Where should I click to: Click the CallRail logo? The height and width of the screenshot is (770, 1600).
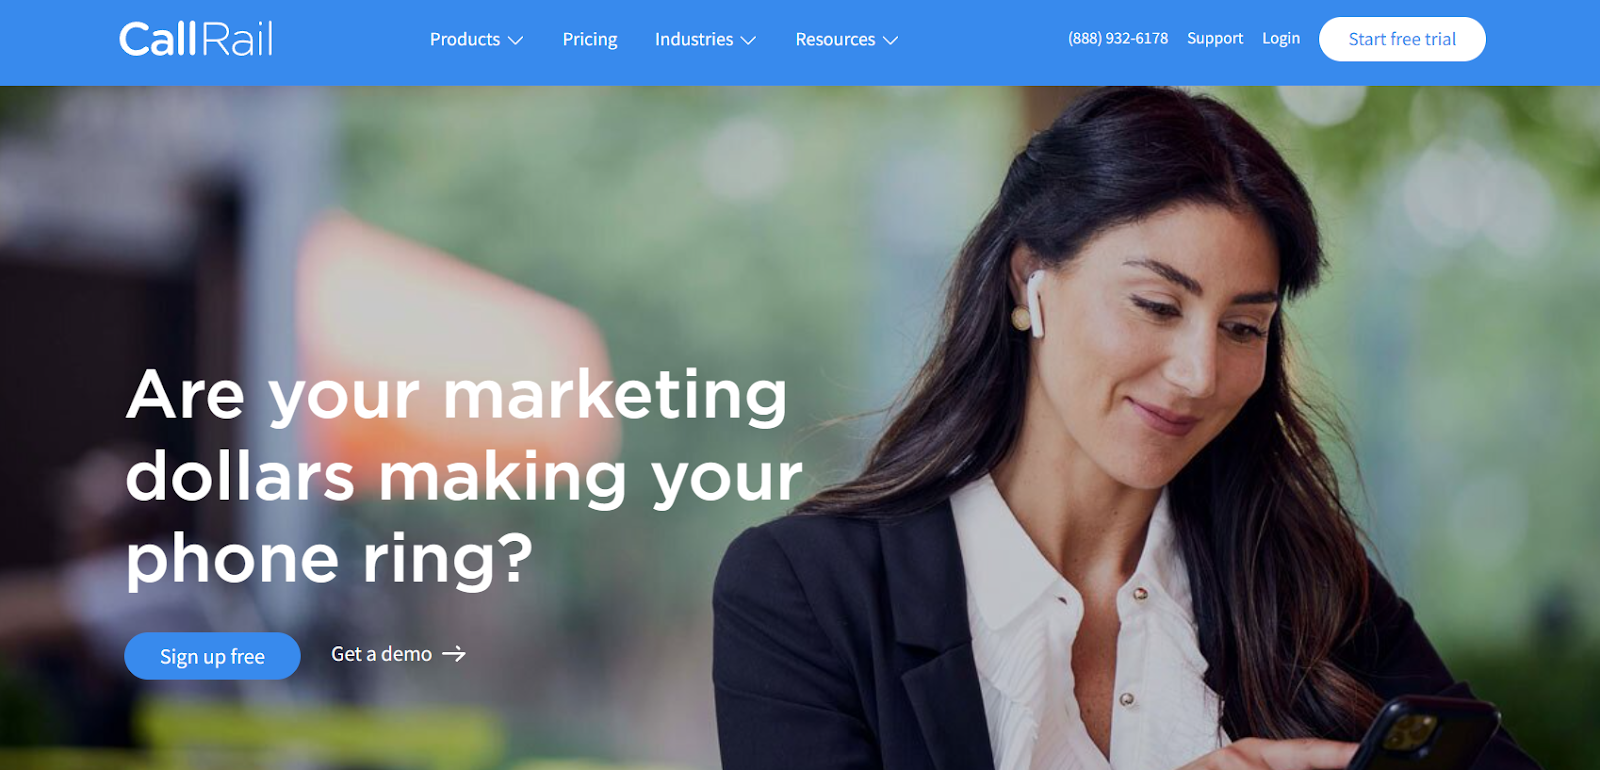point(196,39)
